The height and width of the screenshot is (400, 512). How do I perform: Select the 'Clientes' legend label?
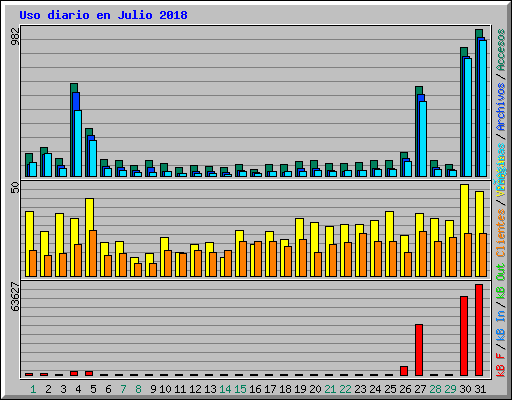pos(501,233)
